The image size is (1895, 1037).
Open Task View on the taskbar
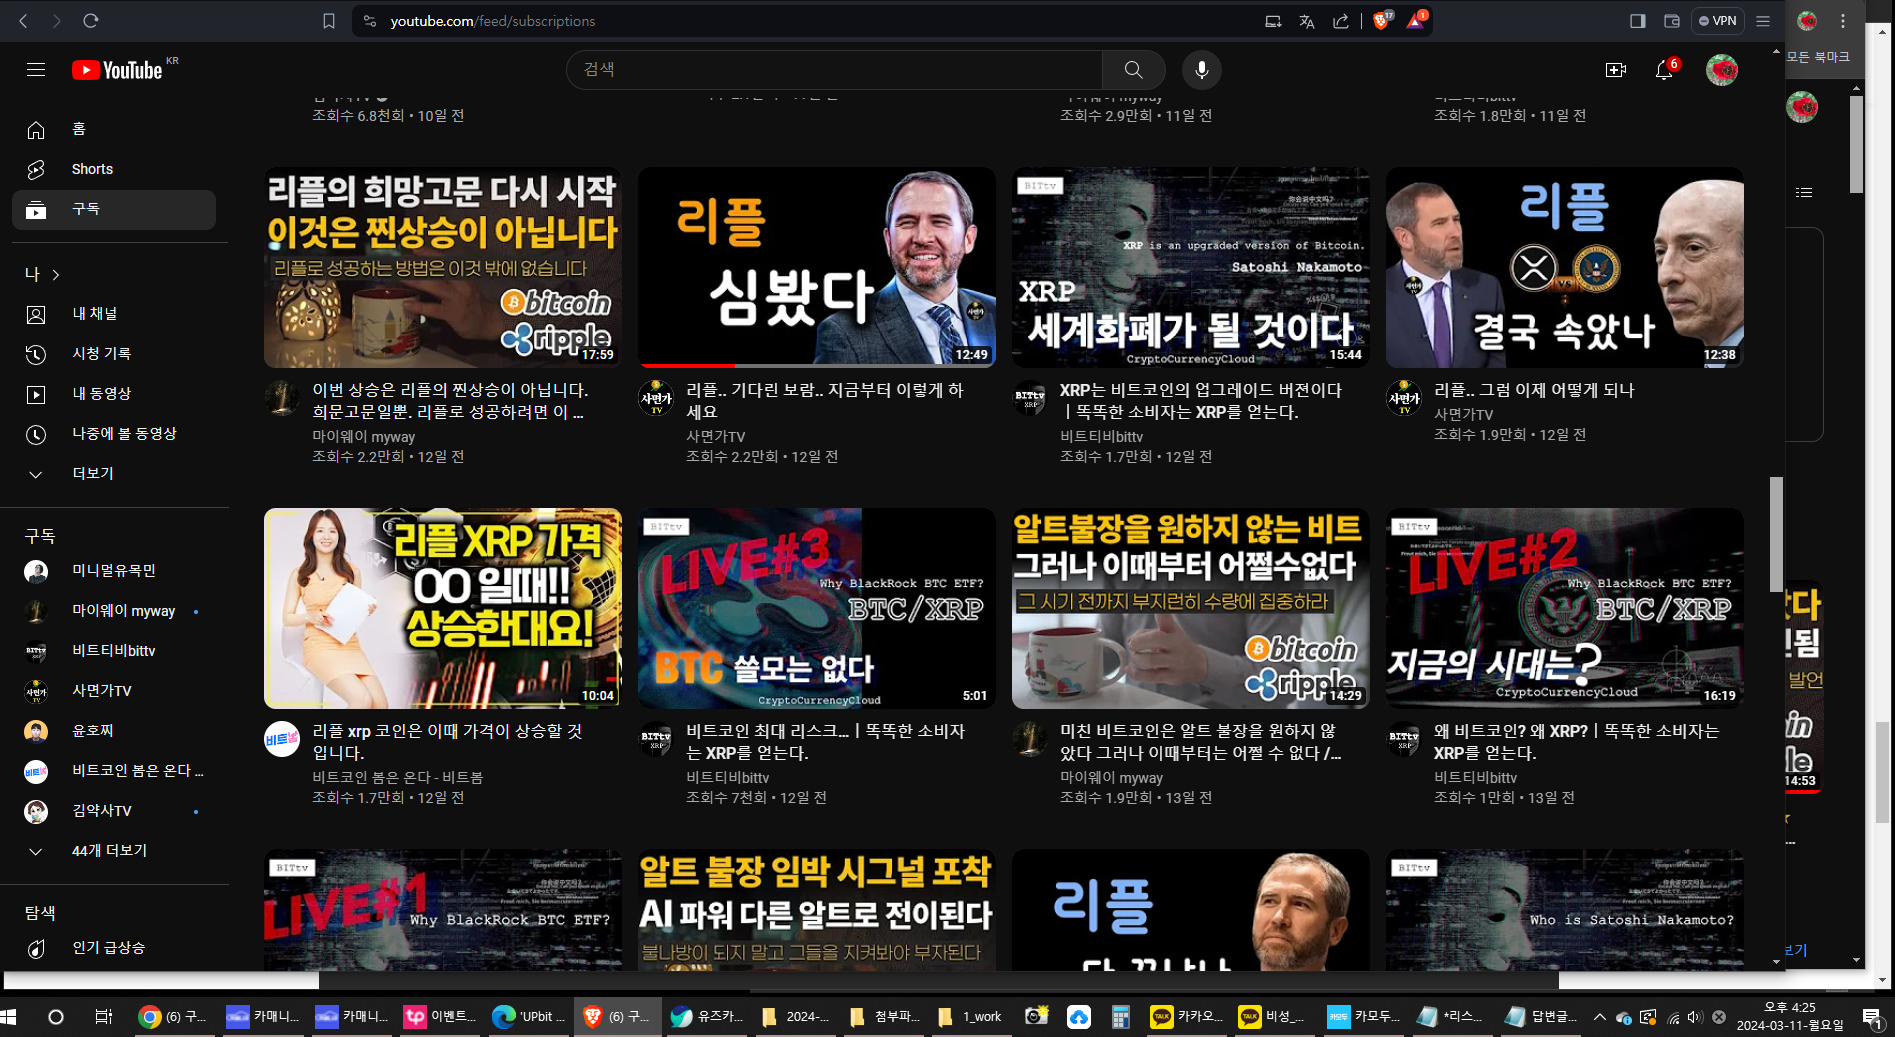(x=103, y=1016)
